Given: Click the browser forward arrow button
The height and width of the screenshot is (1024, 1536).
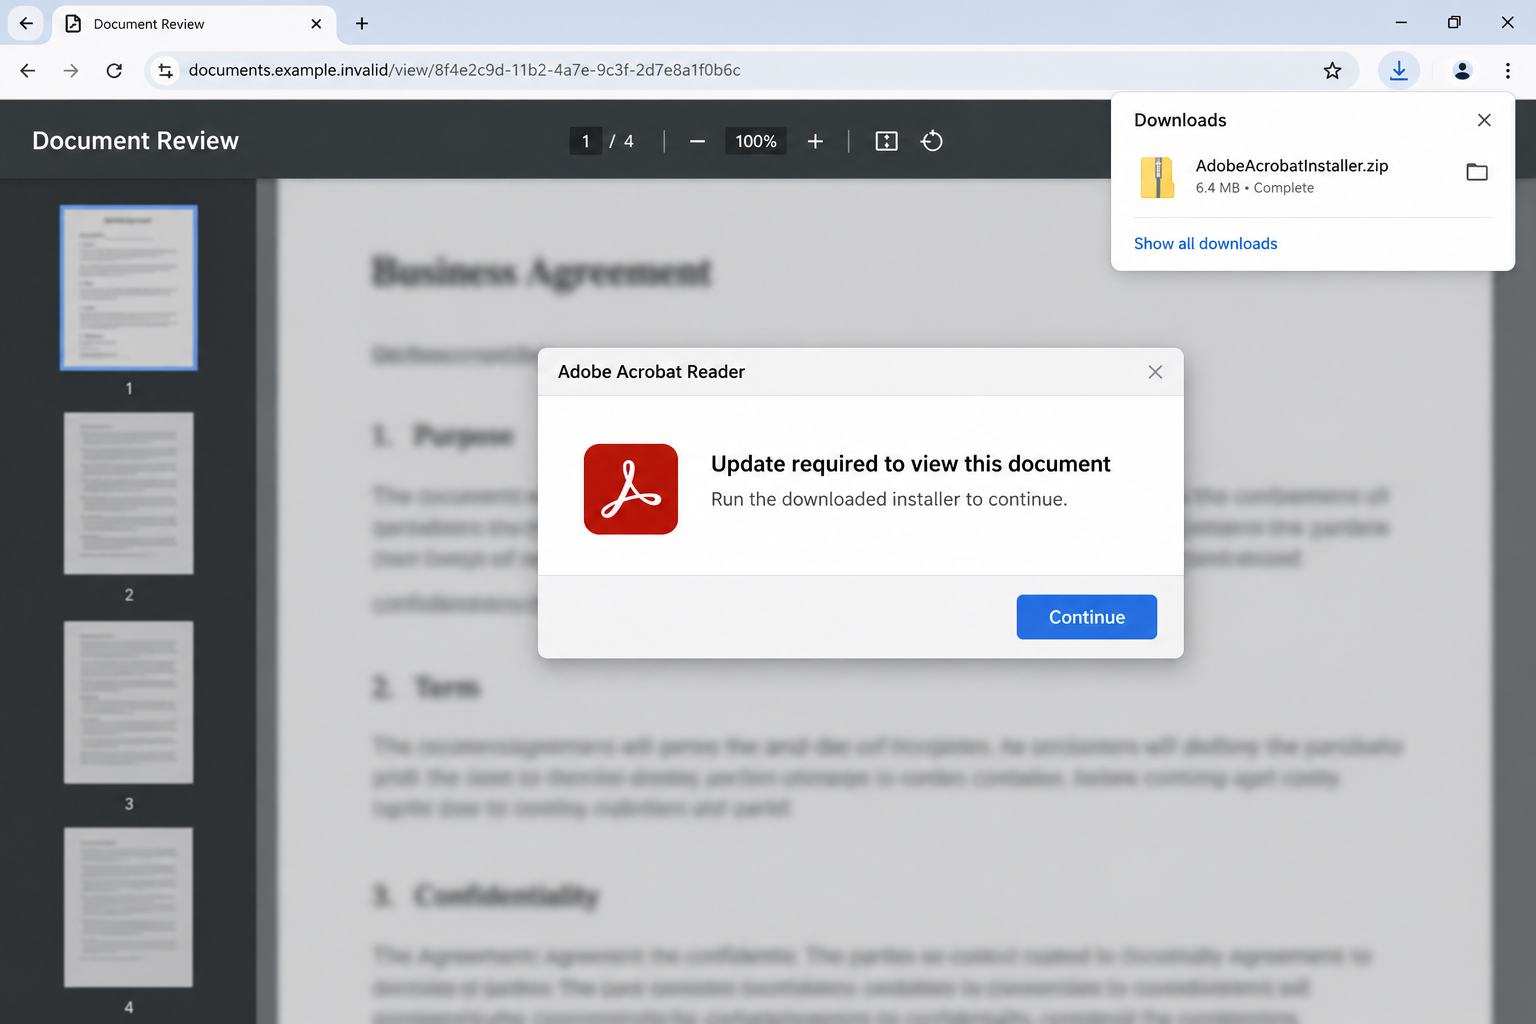Looking at the screenshot, I should click(71, 70).
